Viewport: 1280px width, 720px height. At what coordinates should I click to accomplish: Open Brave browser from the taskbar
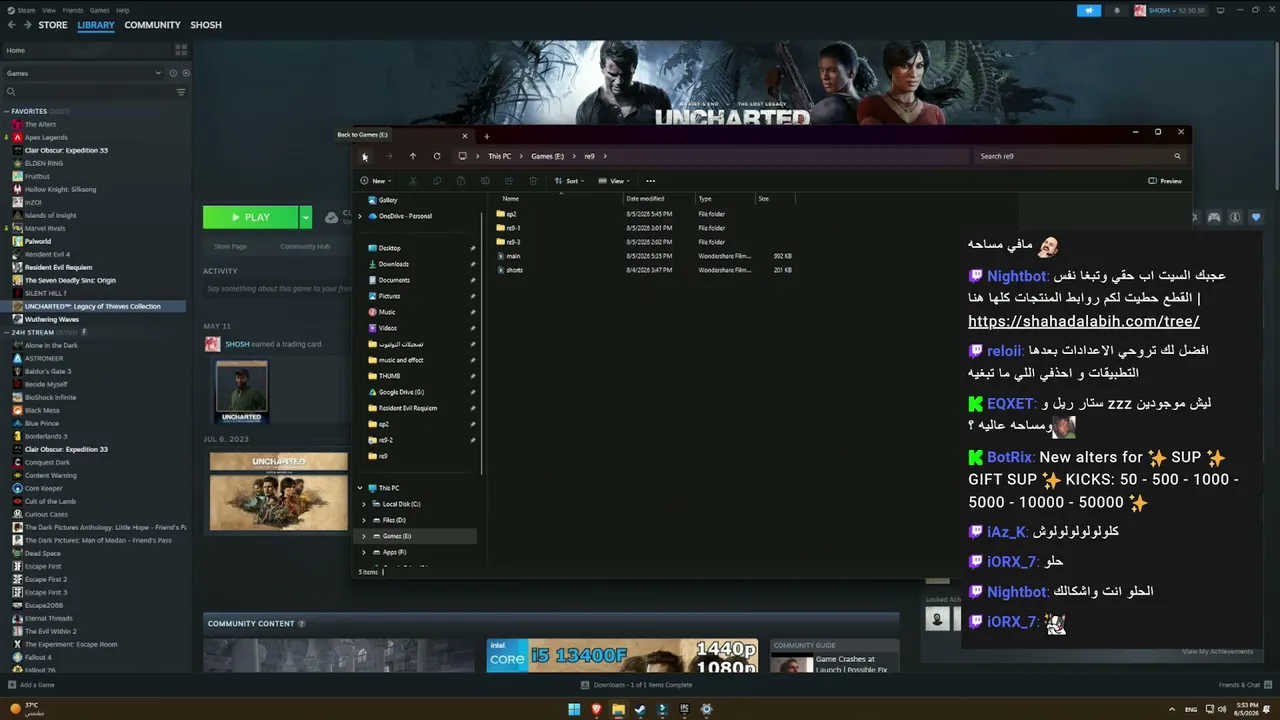click(597, 709)
